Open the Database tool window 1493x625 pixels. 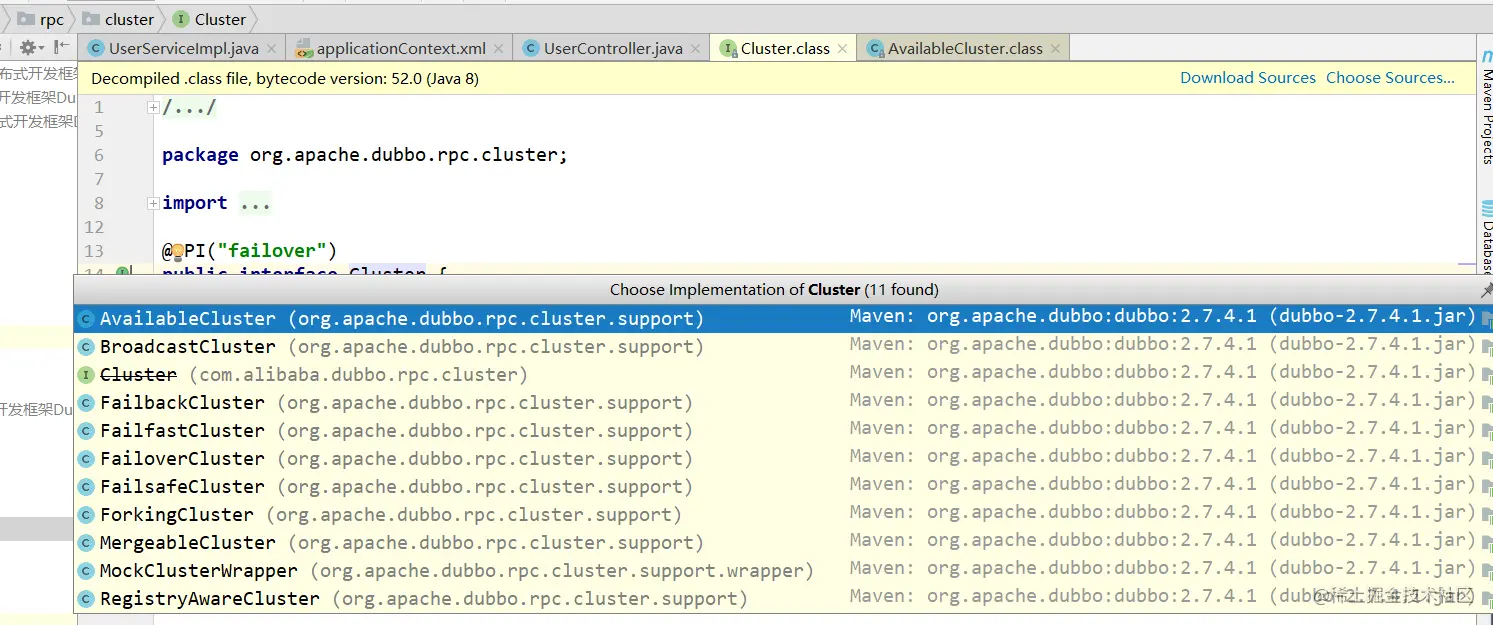pyautogui.click(x=1485, y=238)
